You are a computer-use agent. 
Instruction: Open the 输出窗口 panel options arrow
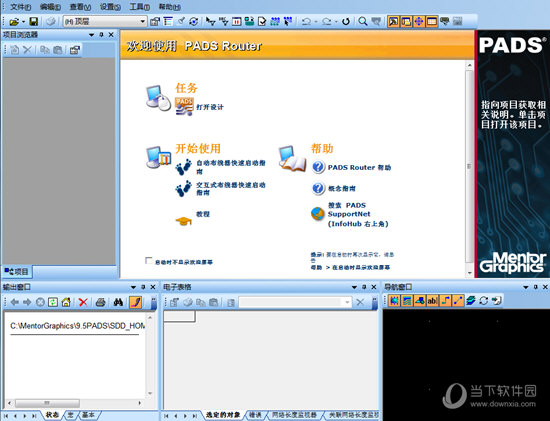pyautogui.click(x=133, y=287)
